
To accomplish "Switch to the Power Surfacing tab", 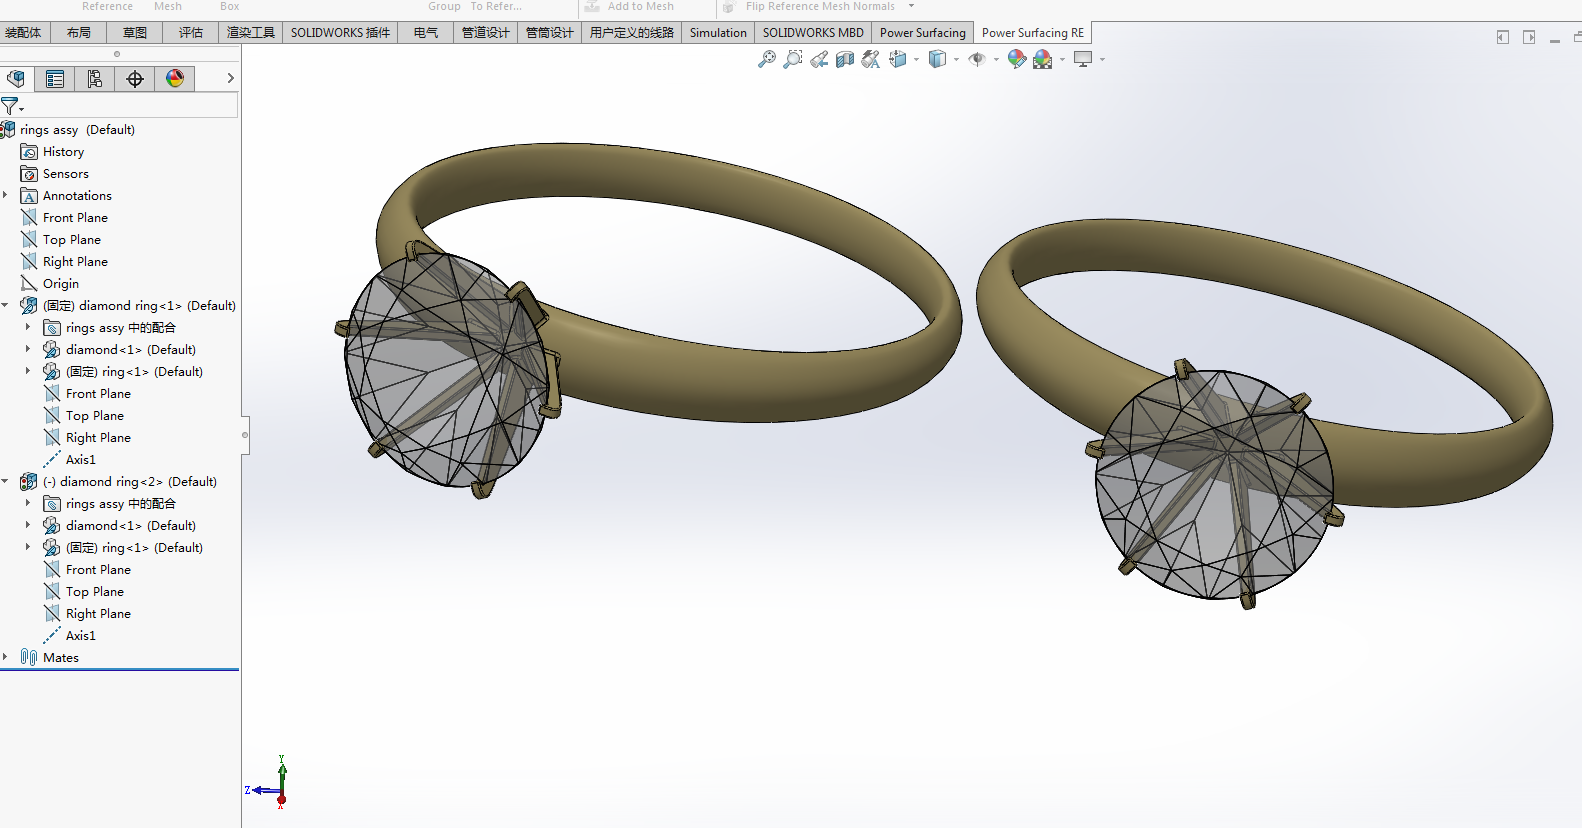I will click(922, 33).
